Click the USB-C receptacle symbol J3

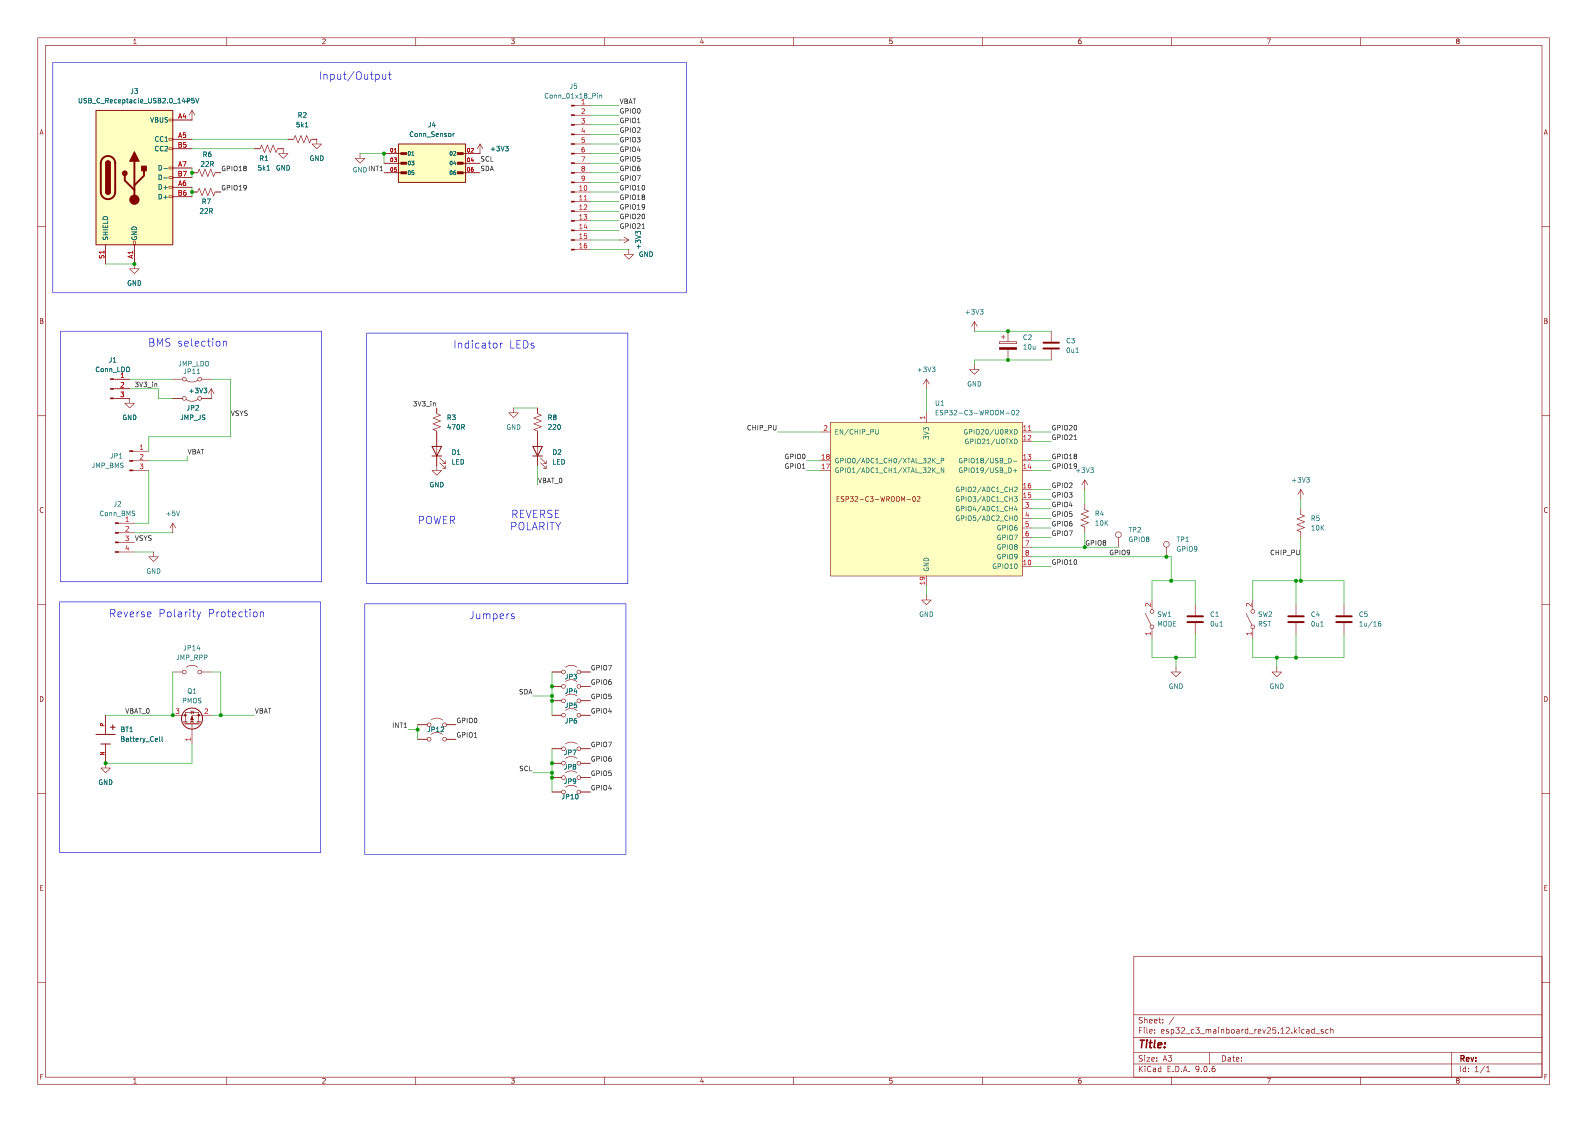pos(134,178)
